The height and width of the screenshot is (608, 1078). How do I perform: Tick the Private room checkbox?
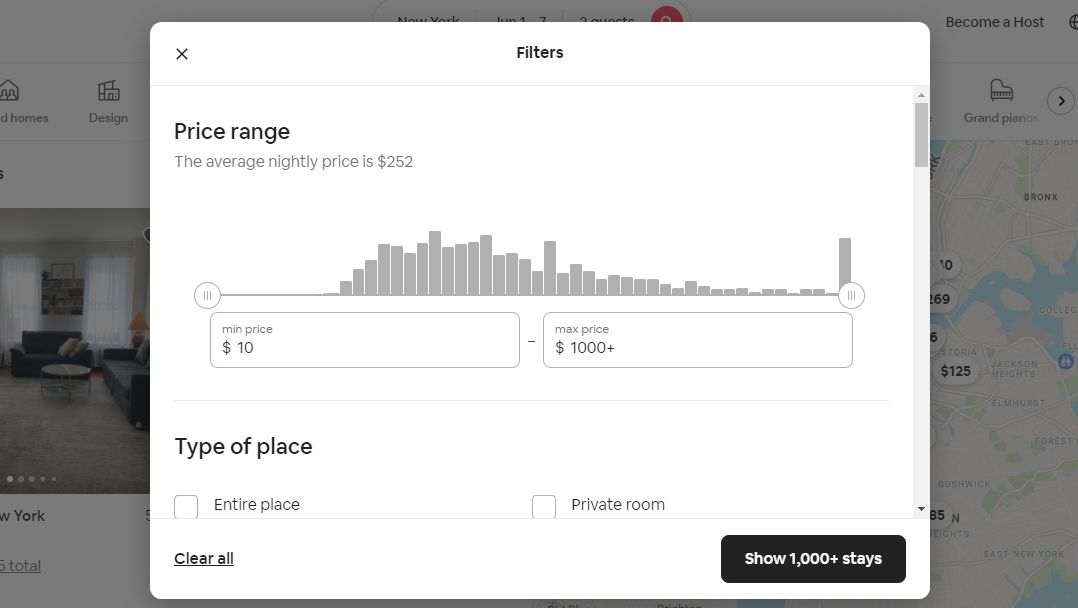pyautogui.click(x=544, y=506)
